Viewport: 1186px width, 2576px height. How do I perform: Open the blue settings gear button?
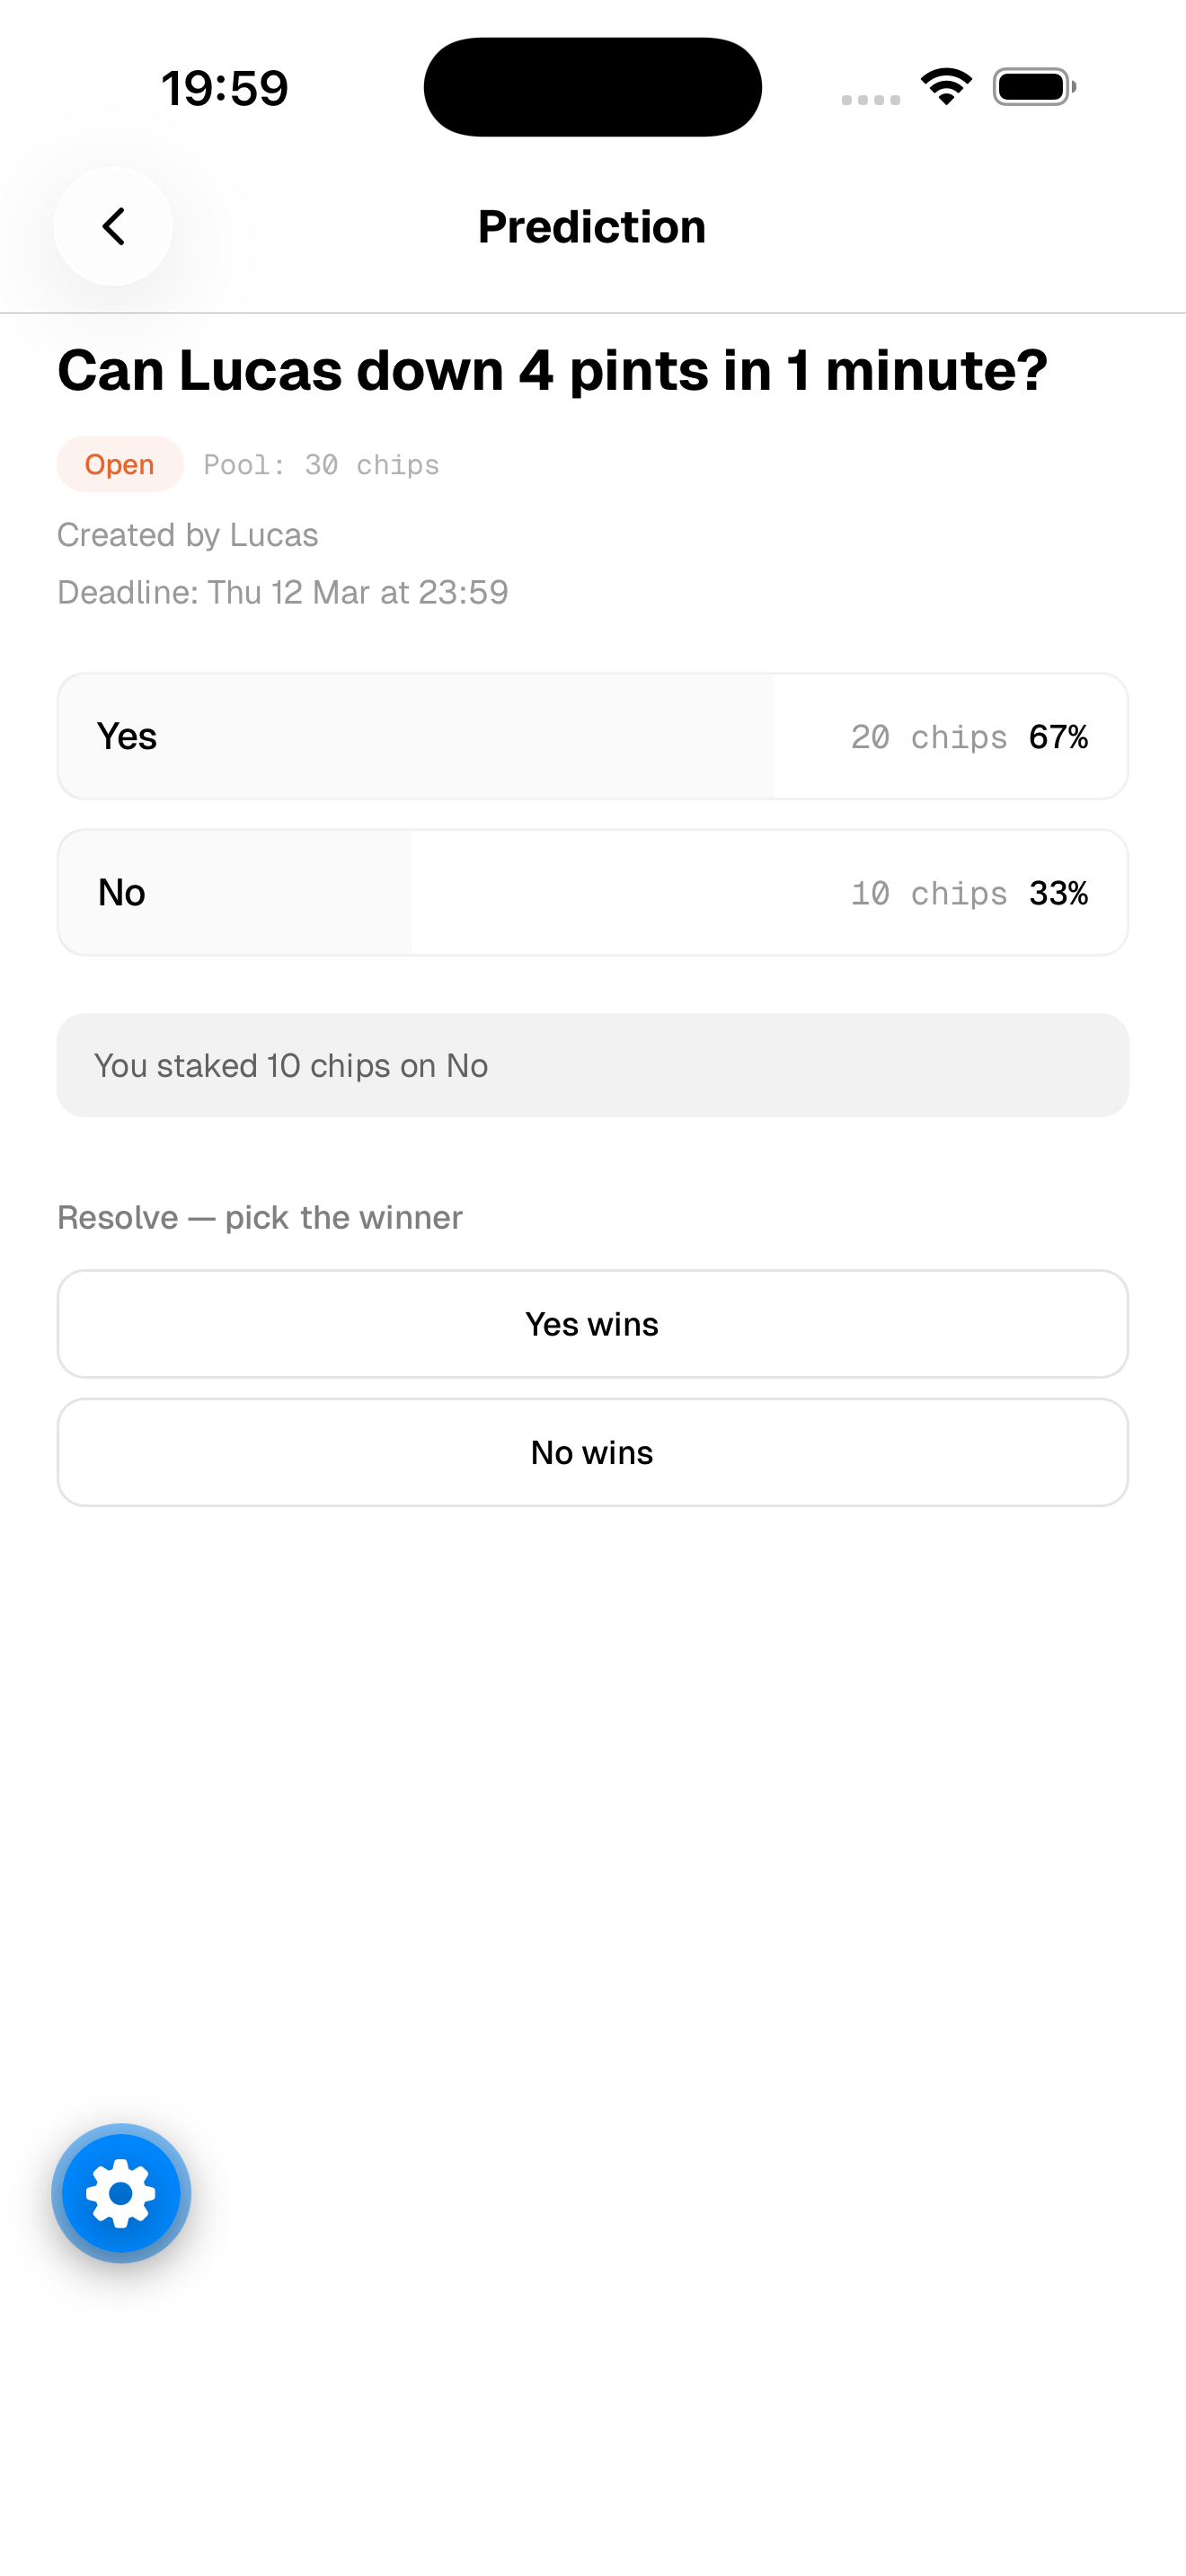coord(121,2193)
